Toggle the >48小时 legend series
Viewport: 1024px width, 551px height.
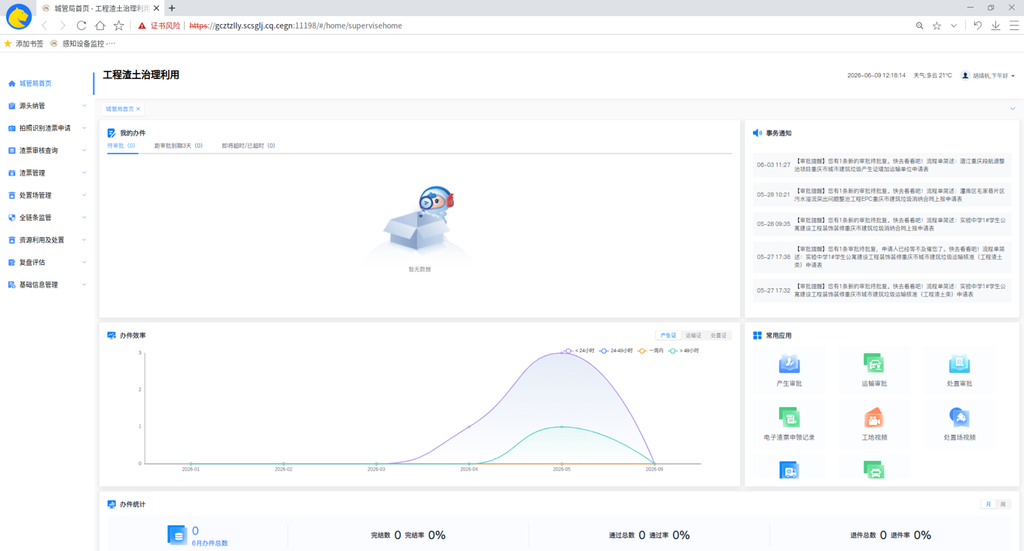683,351
